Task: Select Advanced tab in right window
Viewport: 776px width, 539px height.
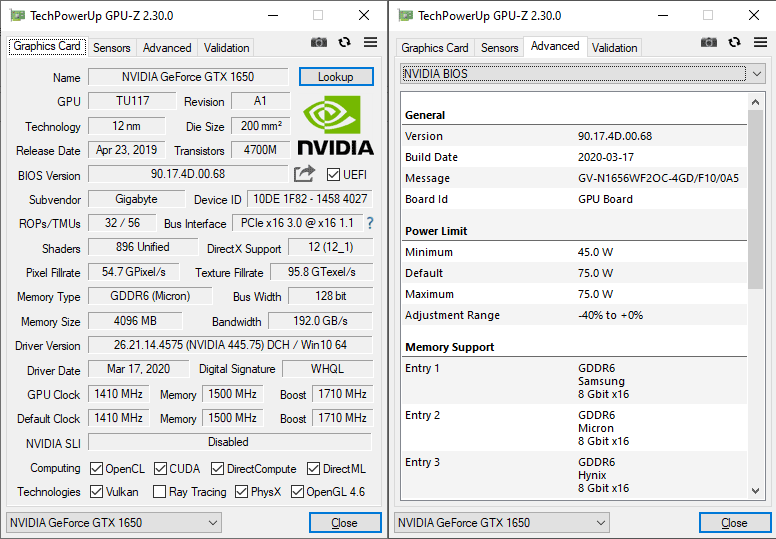Action: pyautogui.click(x=555, y=46)
